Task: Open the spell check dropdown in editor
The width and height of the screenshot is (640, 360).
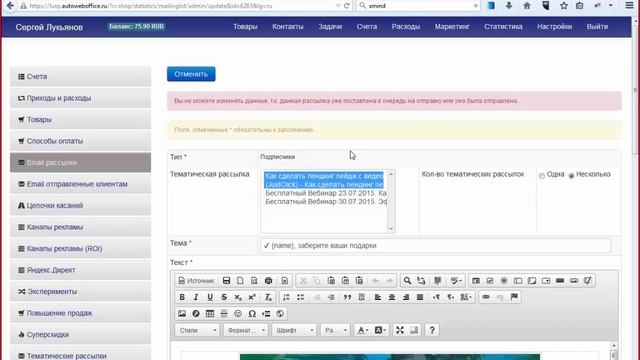Action: (x=456, y=281)
